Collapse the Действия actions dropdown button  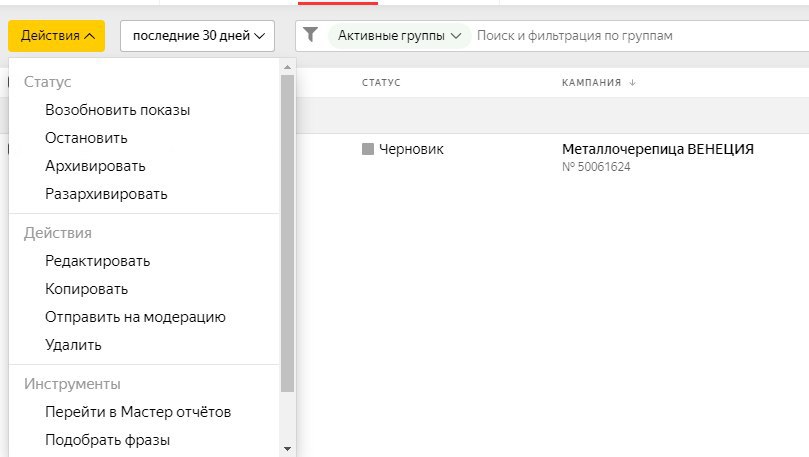tap(57, 36)
